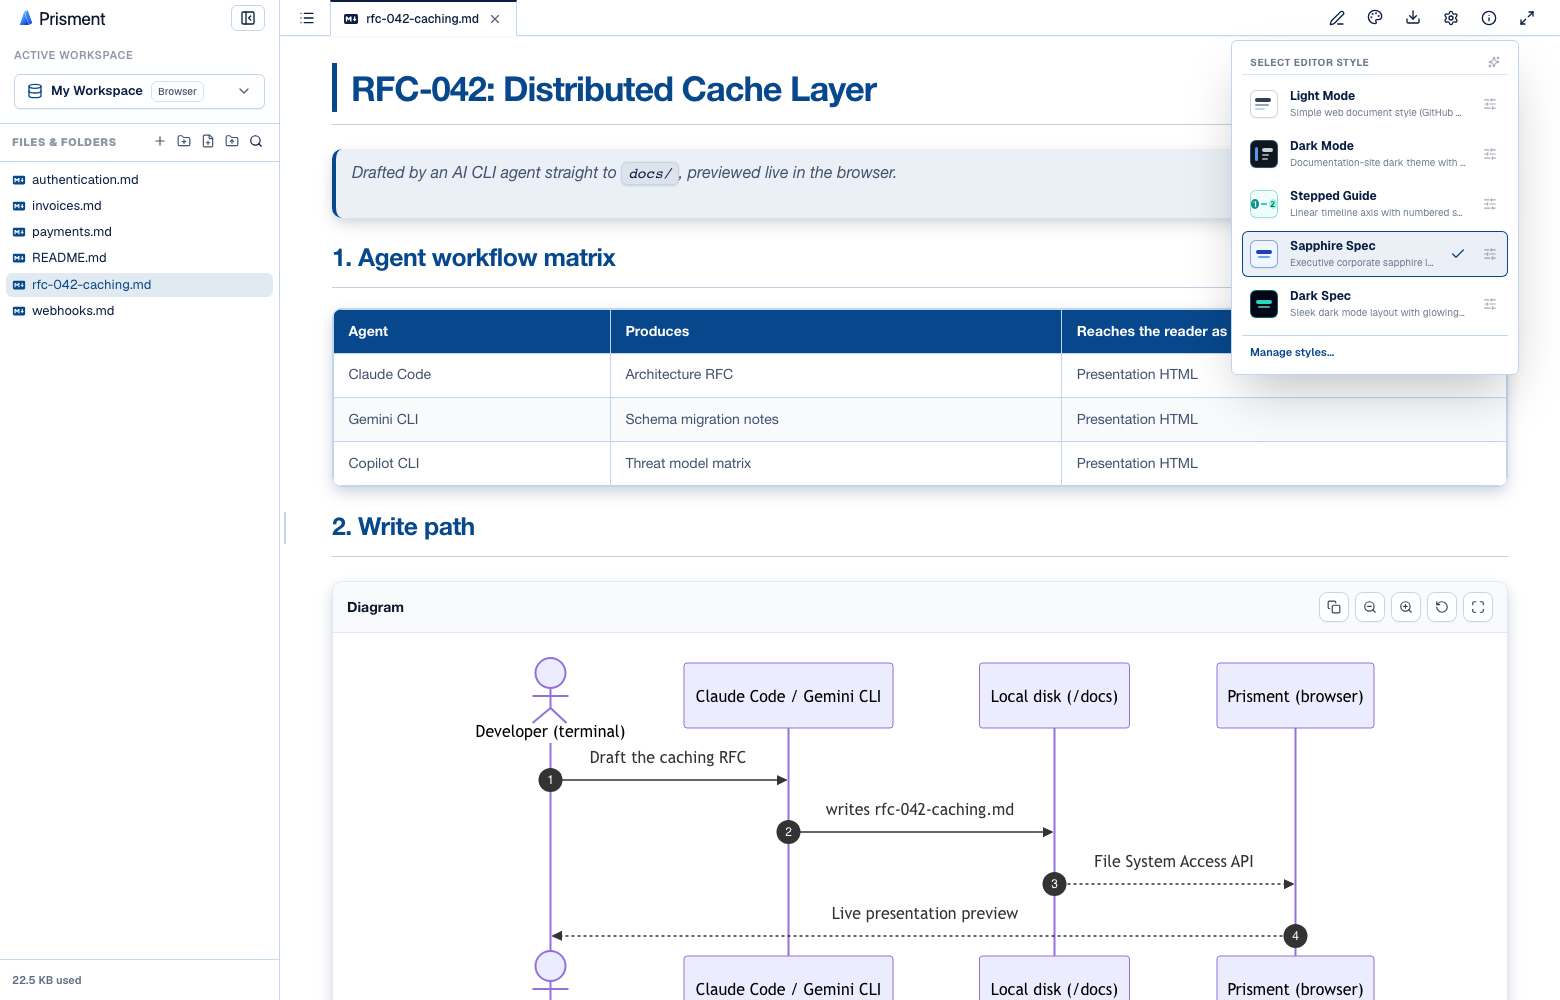
Task: Add a new item with the plus icon
Action: pyautogui.click(x=160, y=141)
